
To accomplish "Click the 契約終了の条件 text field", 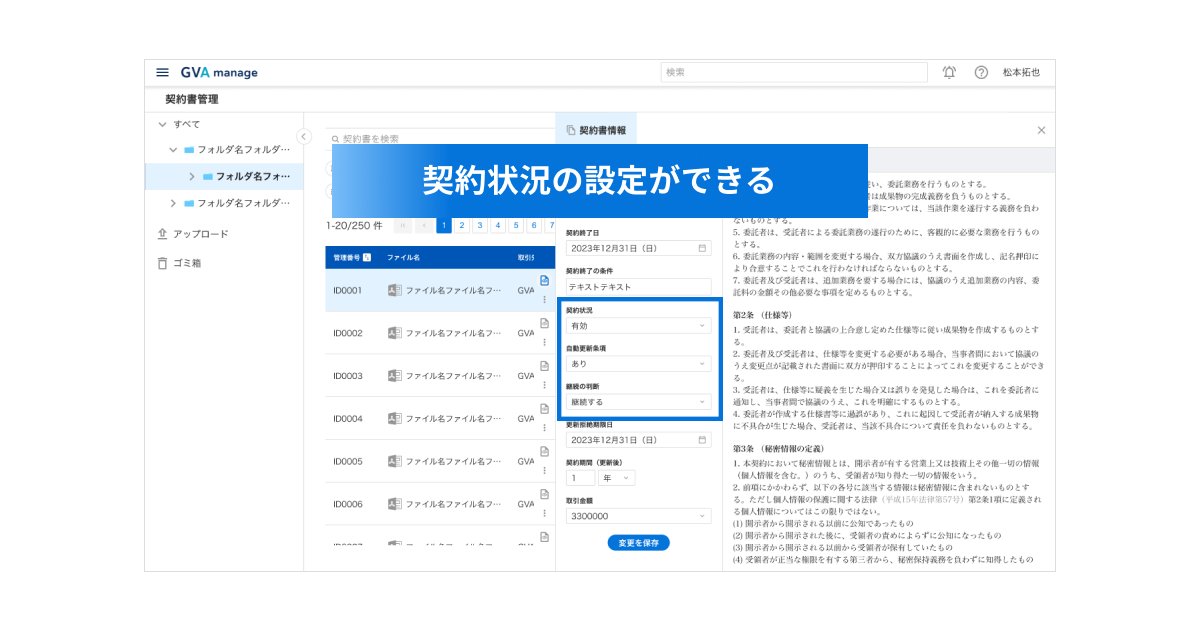I will 639,286.
